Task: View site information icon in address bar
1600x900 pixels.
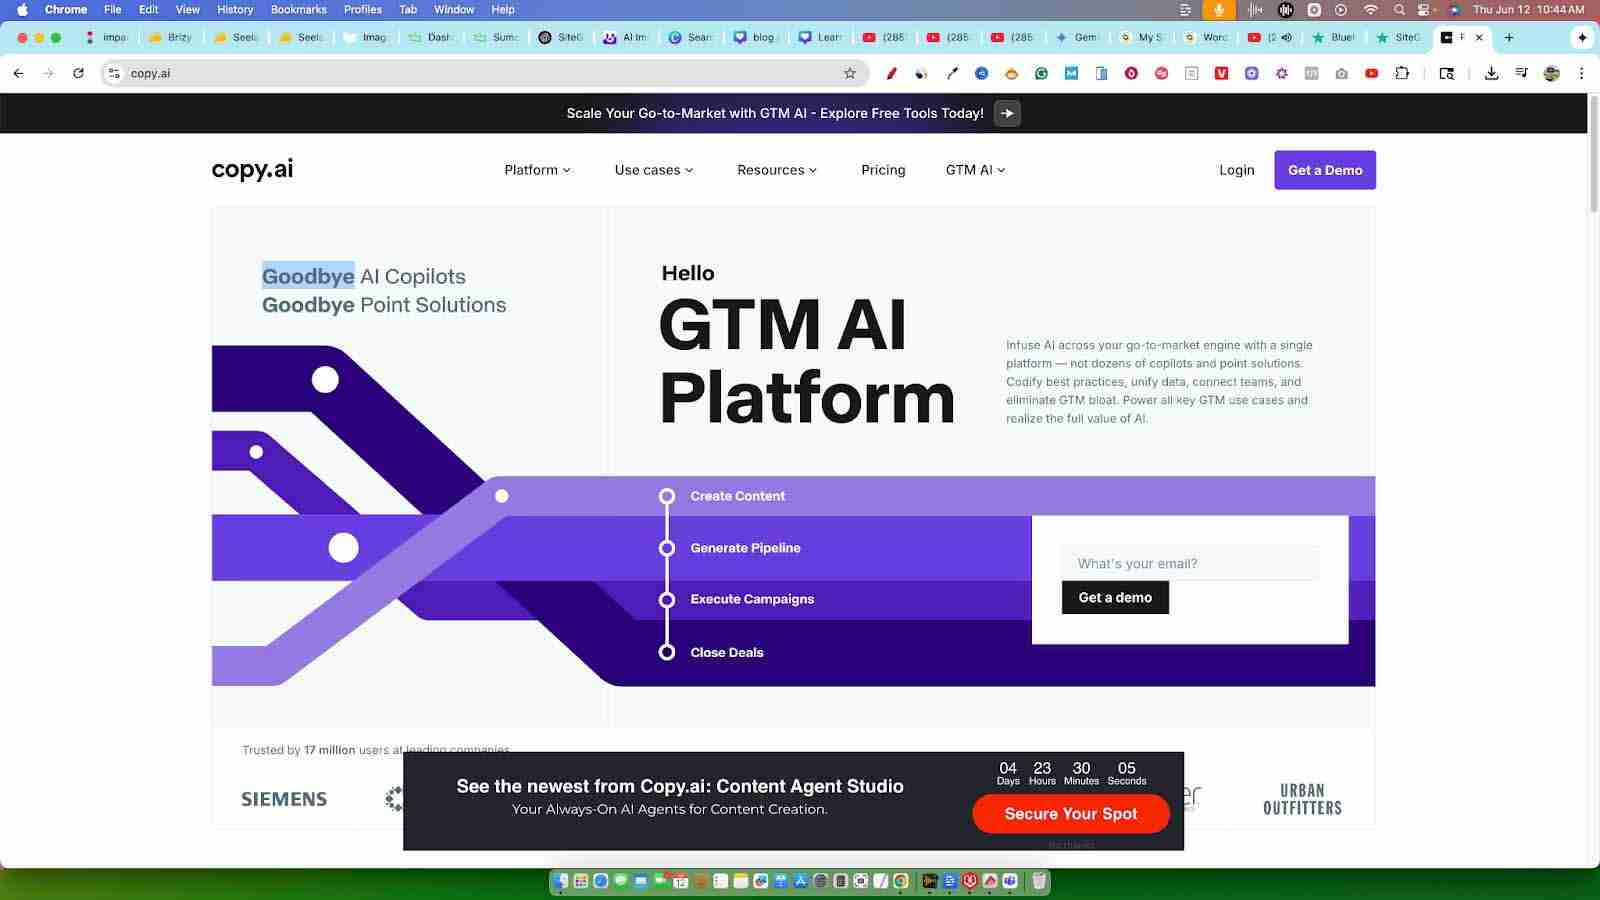Action: [114, 73]
